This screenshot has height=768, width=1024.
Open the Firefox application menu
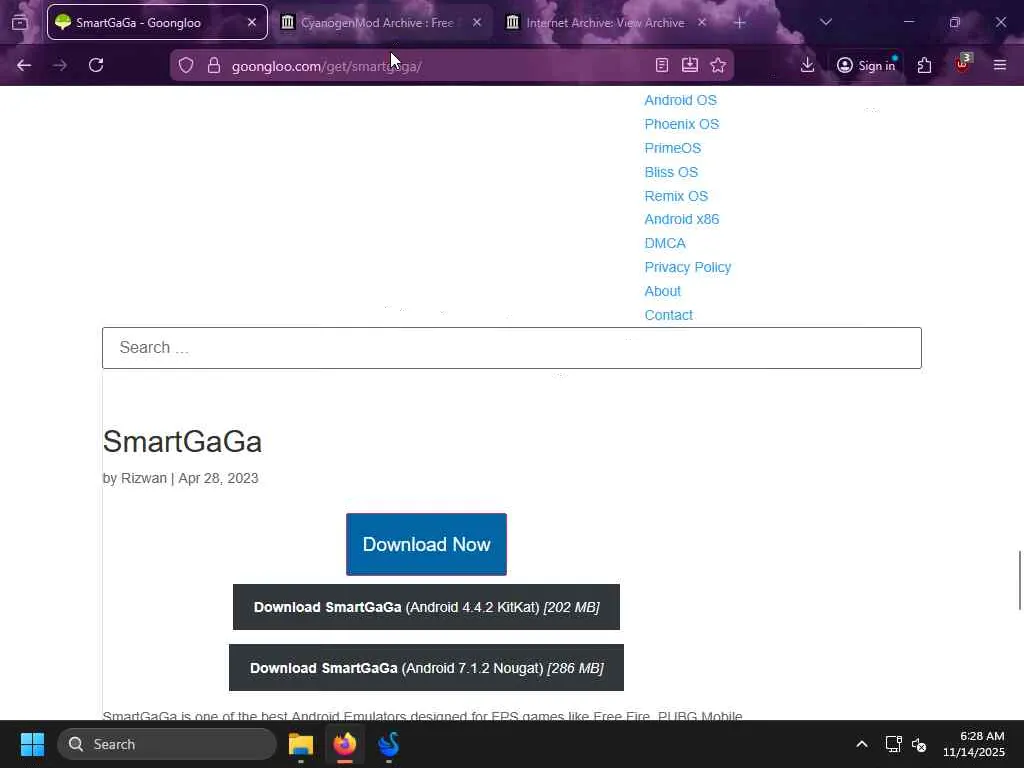coord(1000,65)
